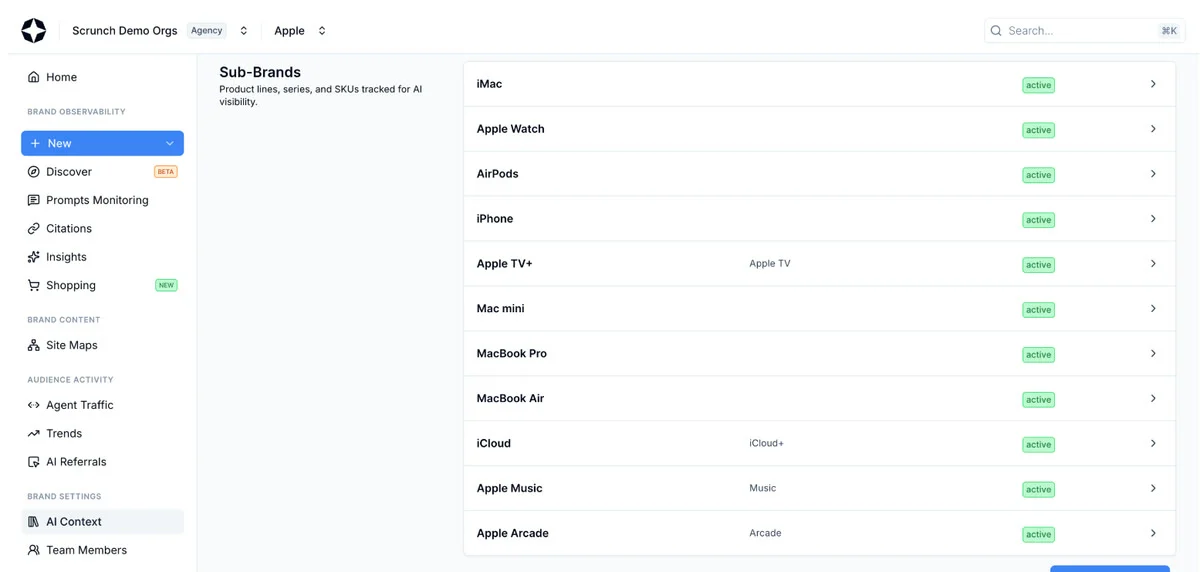Click the iPhone sub-brand name
The image size is (1200, 572).
coord(495,219)
